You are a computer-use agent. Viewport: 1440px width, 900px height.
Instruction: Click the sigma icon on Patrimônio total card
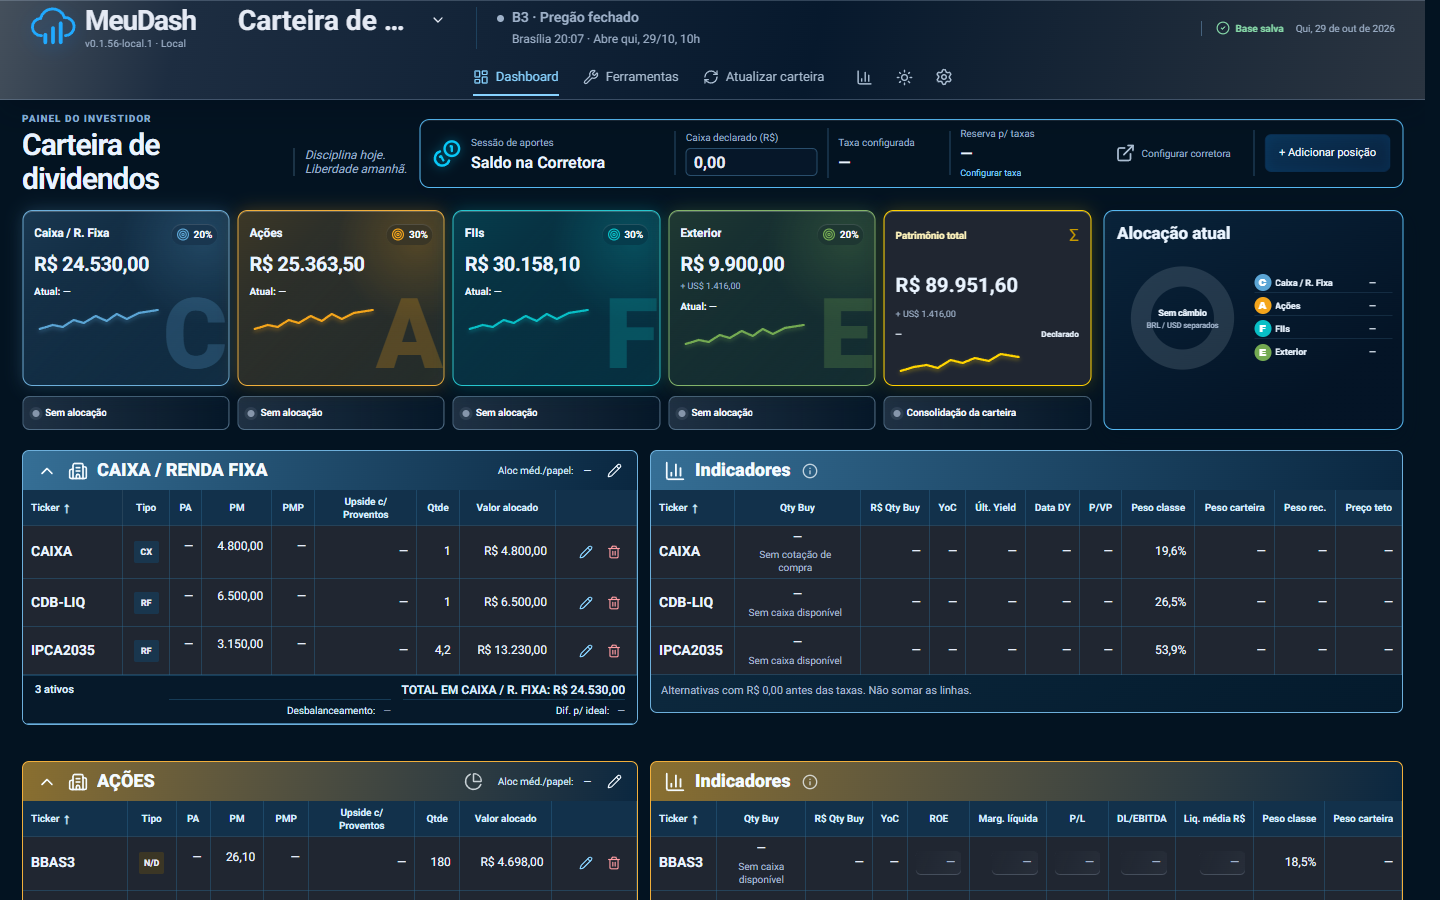pyautogui.click(x=1073, y=235)
